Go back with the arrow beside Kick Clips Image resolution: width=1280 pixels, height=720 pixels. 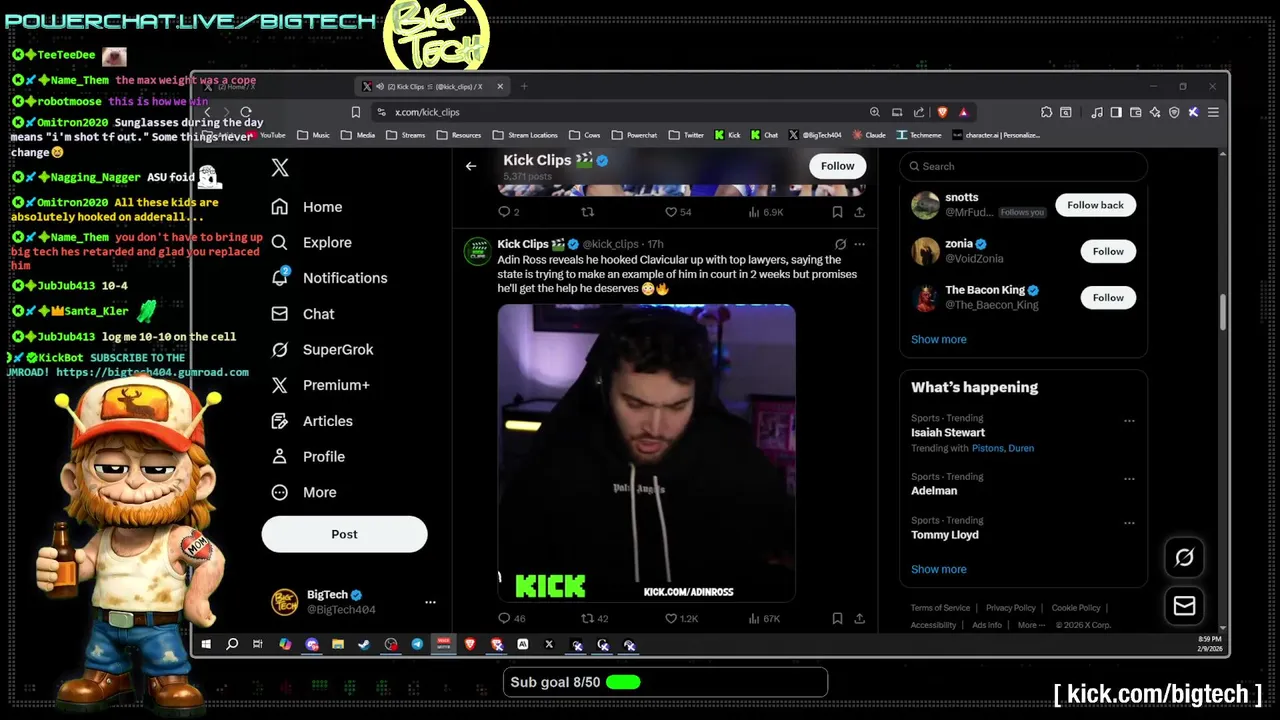click(471, 166)
